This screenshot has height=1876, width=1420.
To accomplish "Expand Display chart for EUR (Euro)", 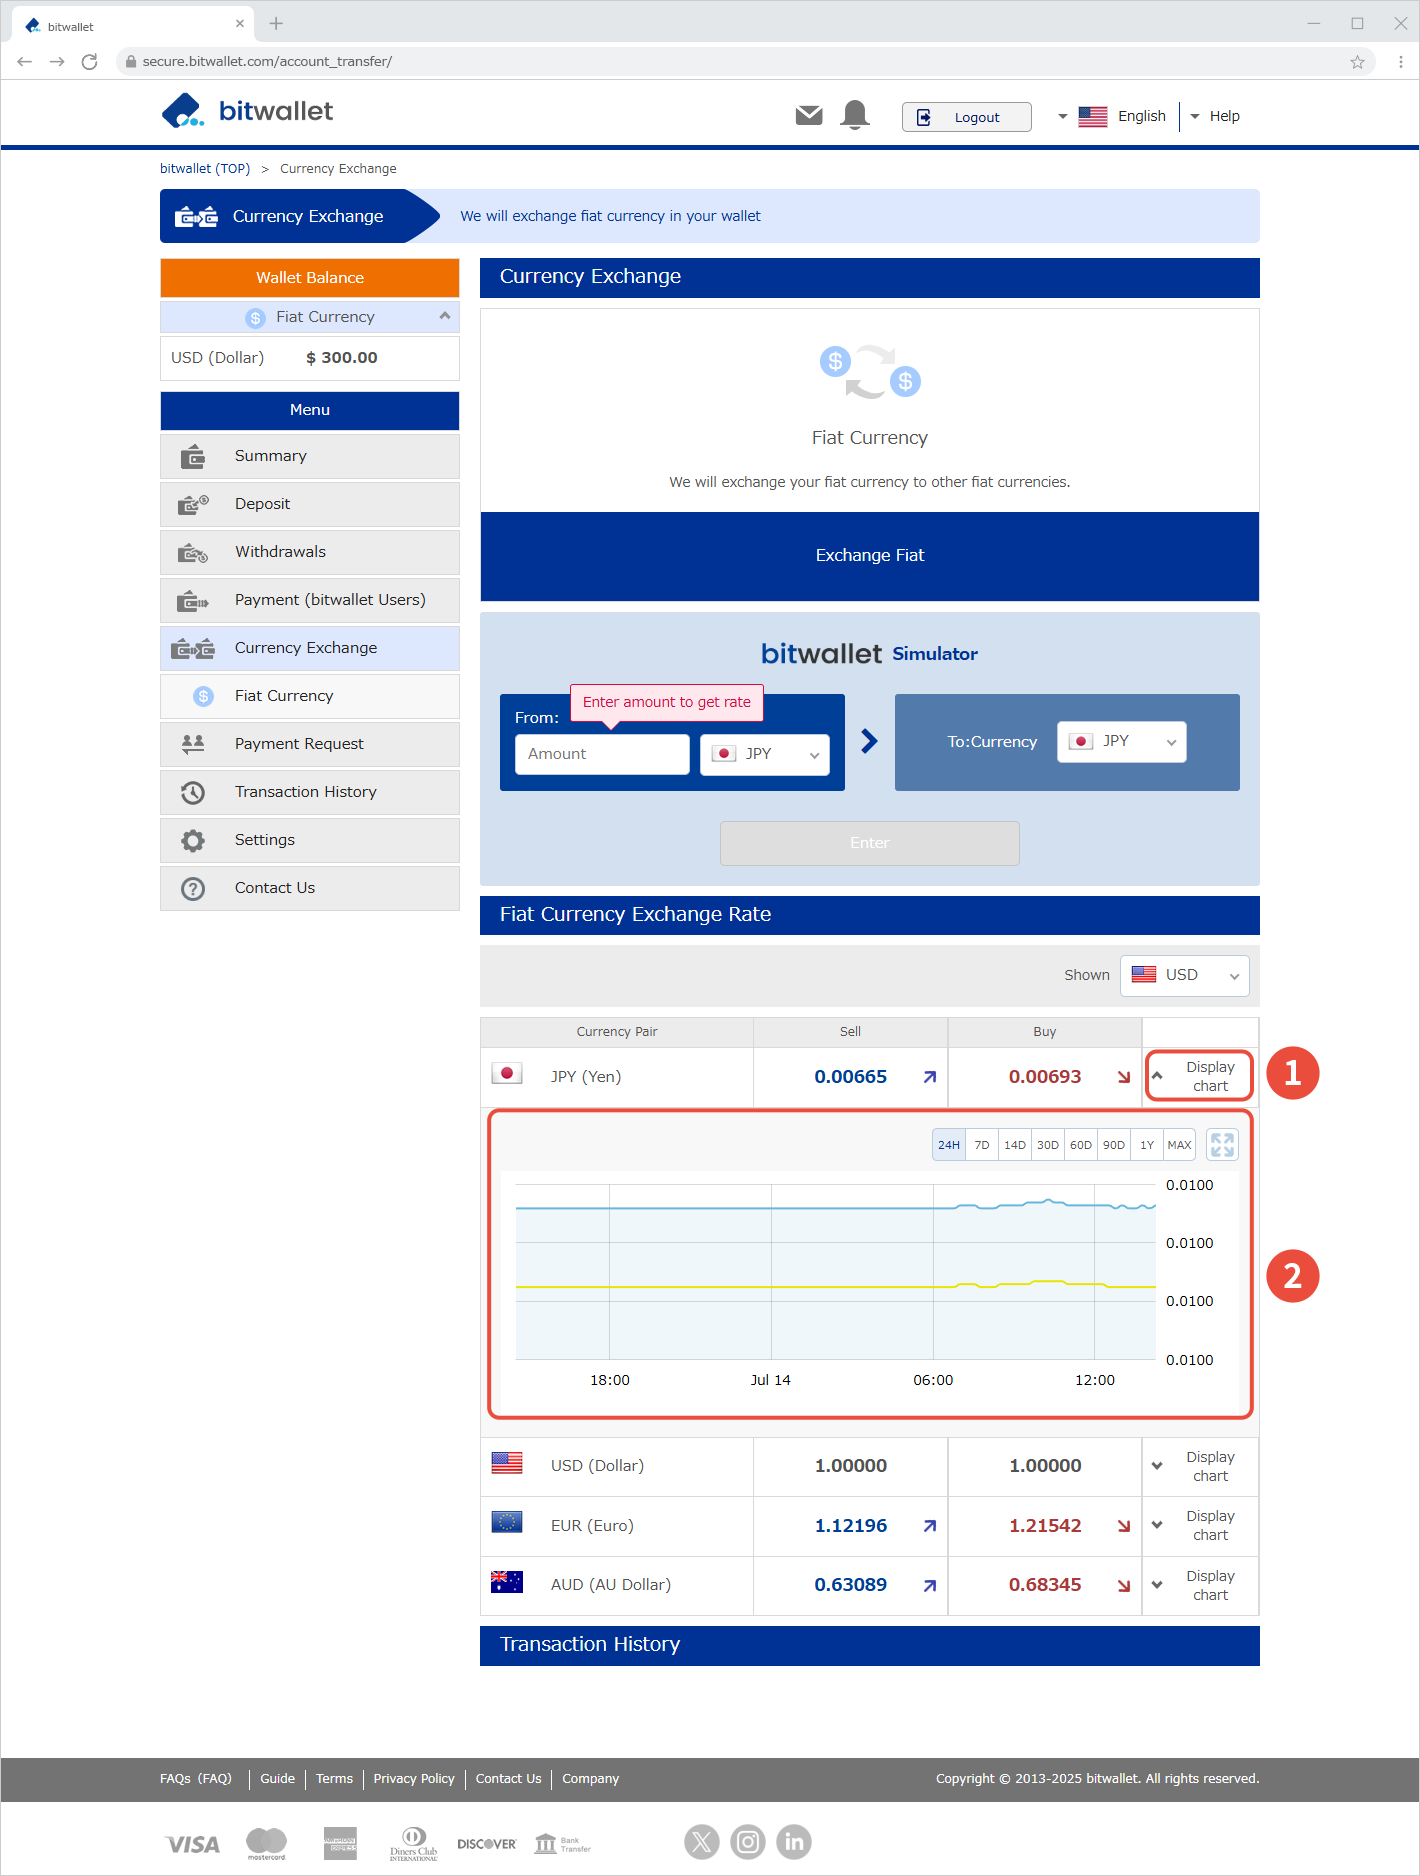I will coord(1199,1525).
